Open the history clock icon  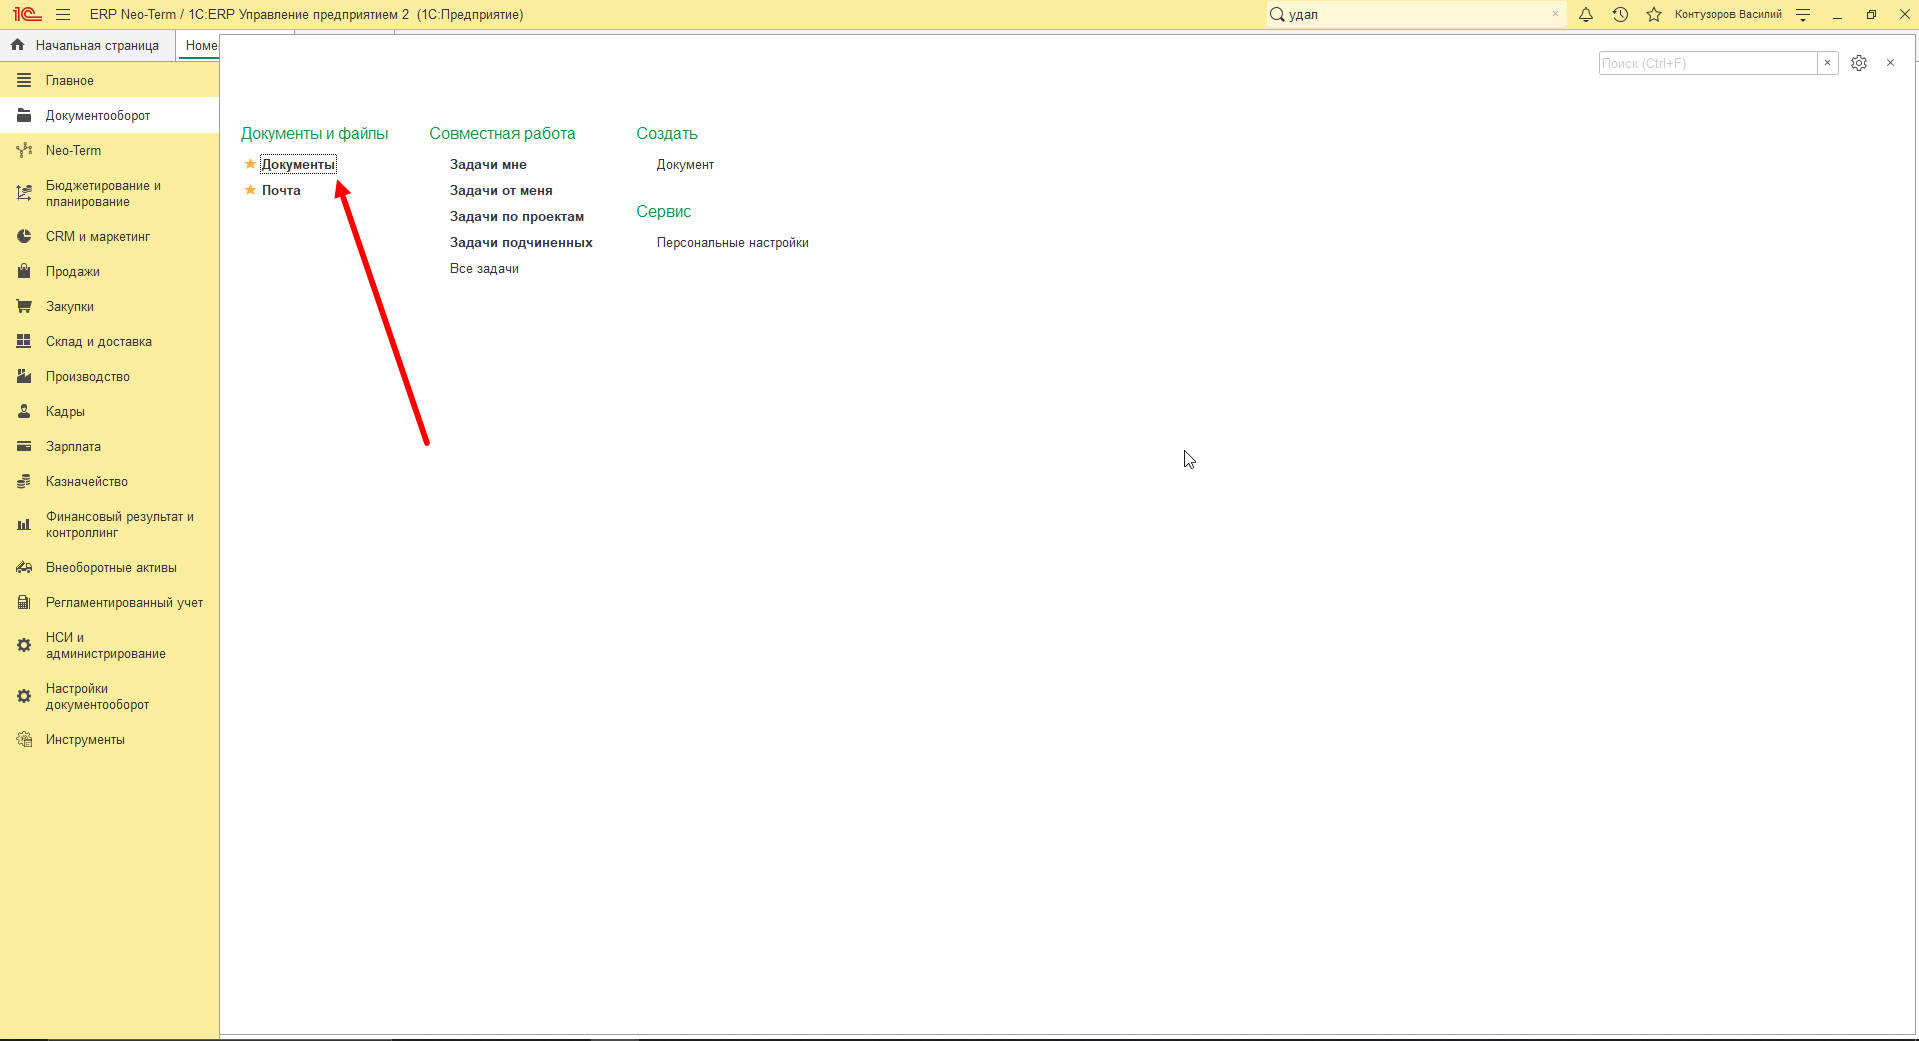(x=1620, y=15)
